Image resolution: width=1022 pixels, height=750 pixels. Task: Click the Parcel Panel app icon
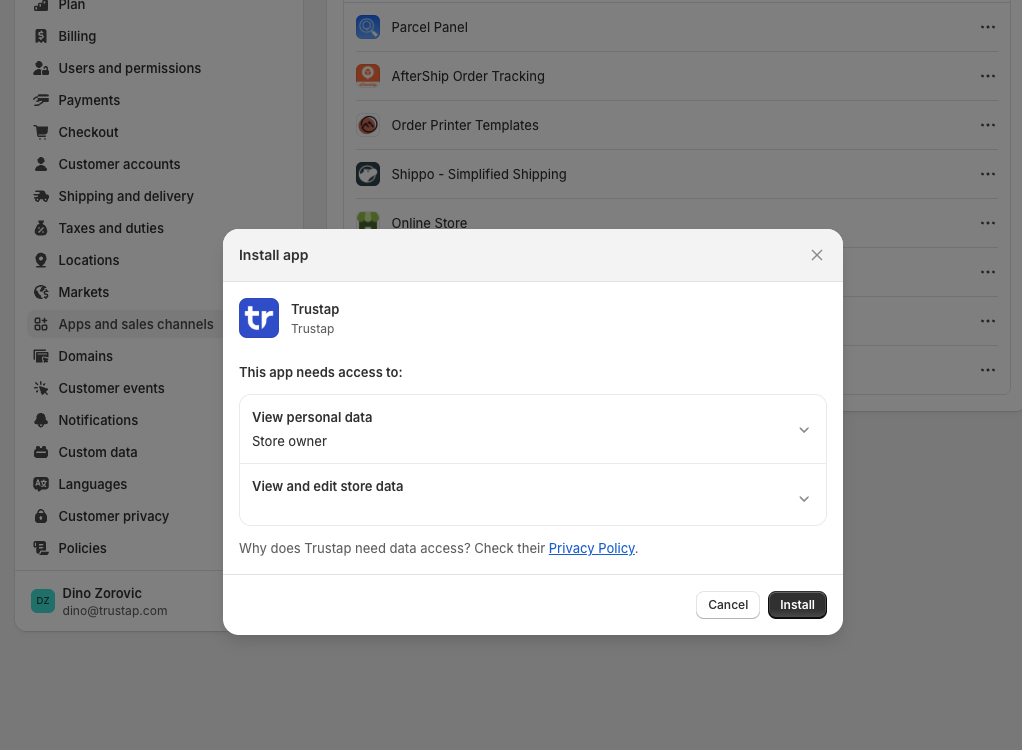[x=368, y=27]
